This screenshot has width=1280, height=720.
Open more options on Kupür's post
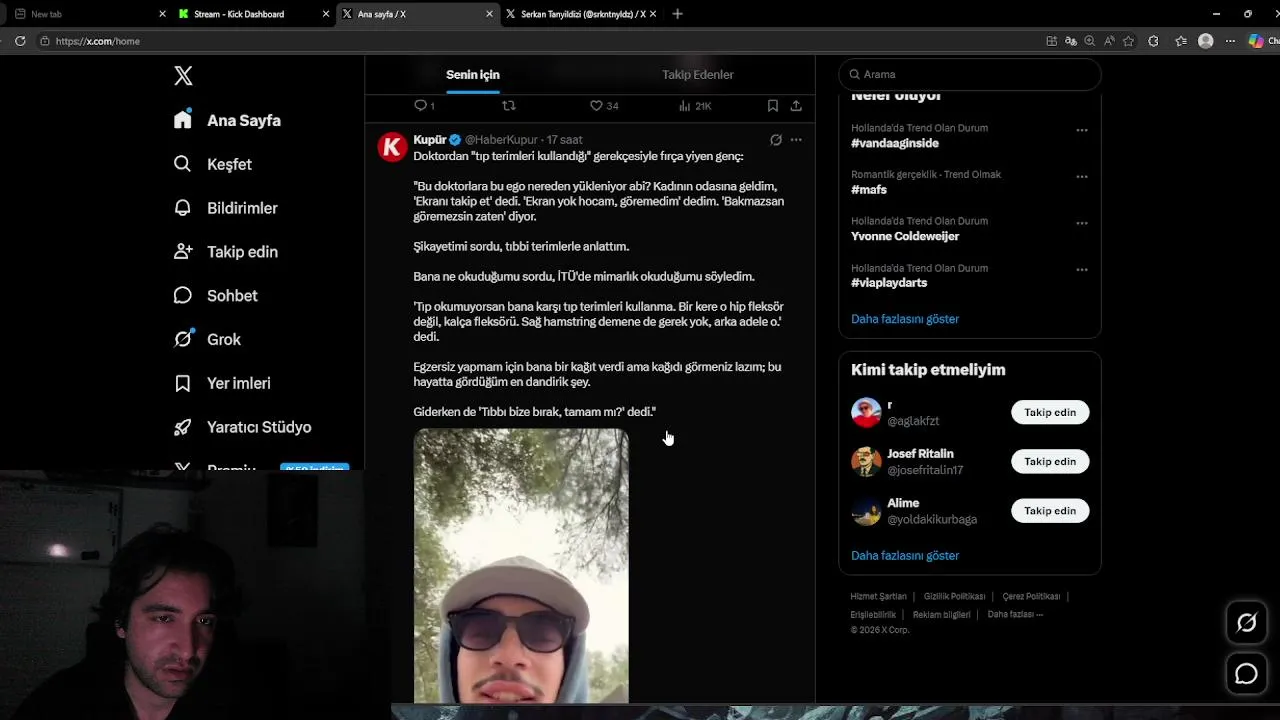pyautogui.click(x=796, y=140)
